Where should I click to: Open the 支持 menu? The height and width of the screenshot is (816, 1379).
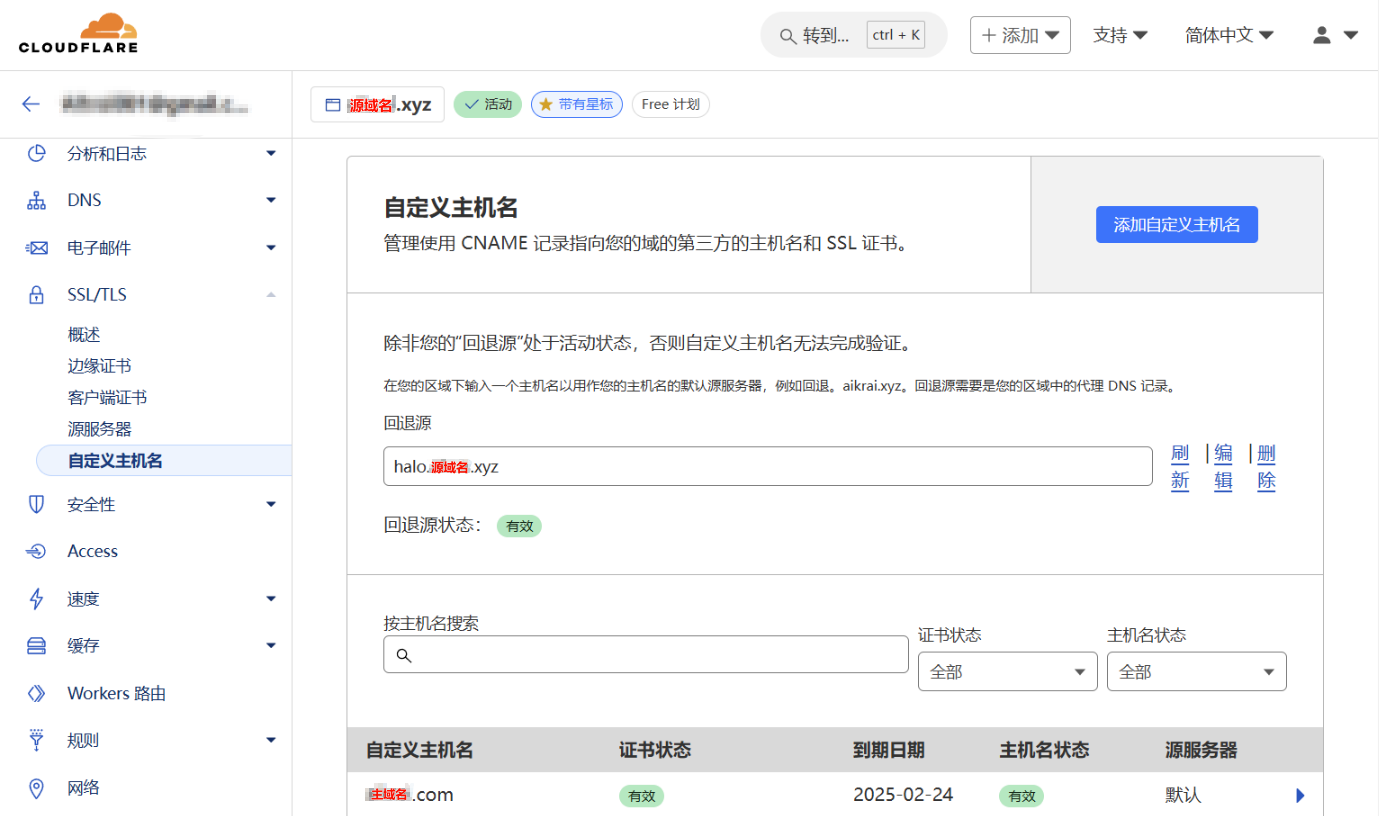1120,35
